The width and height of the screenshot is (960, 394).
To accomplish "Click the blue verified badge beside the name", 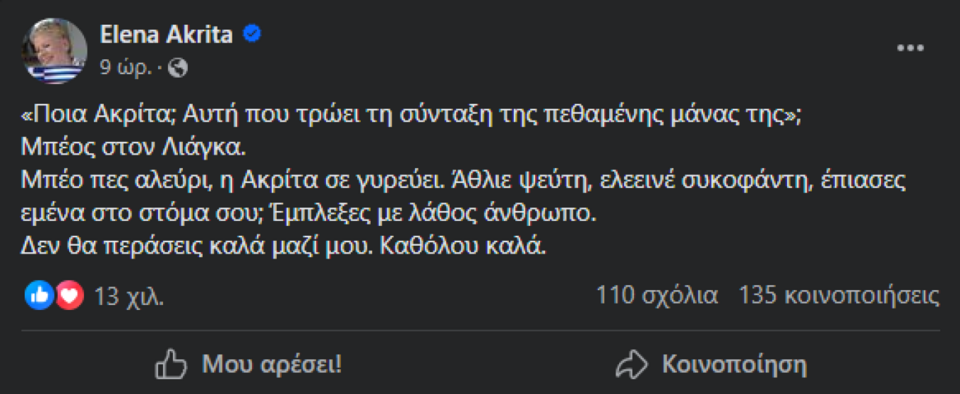I will point(252,35).
